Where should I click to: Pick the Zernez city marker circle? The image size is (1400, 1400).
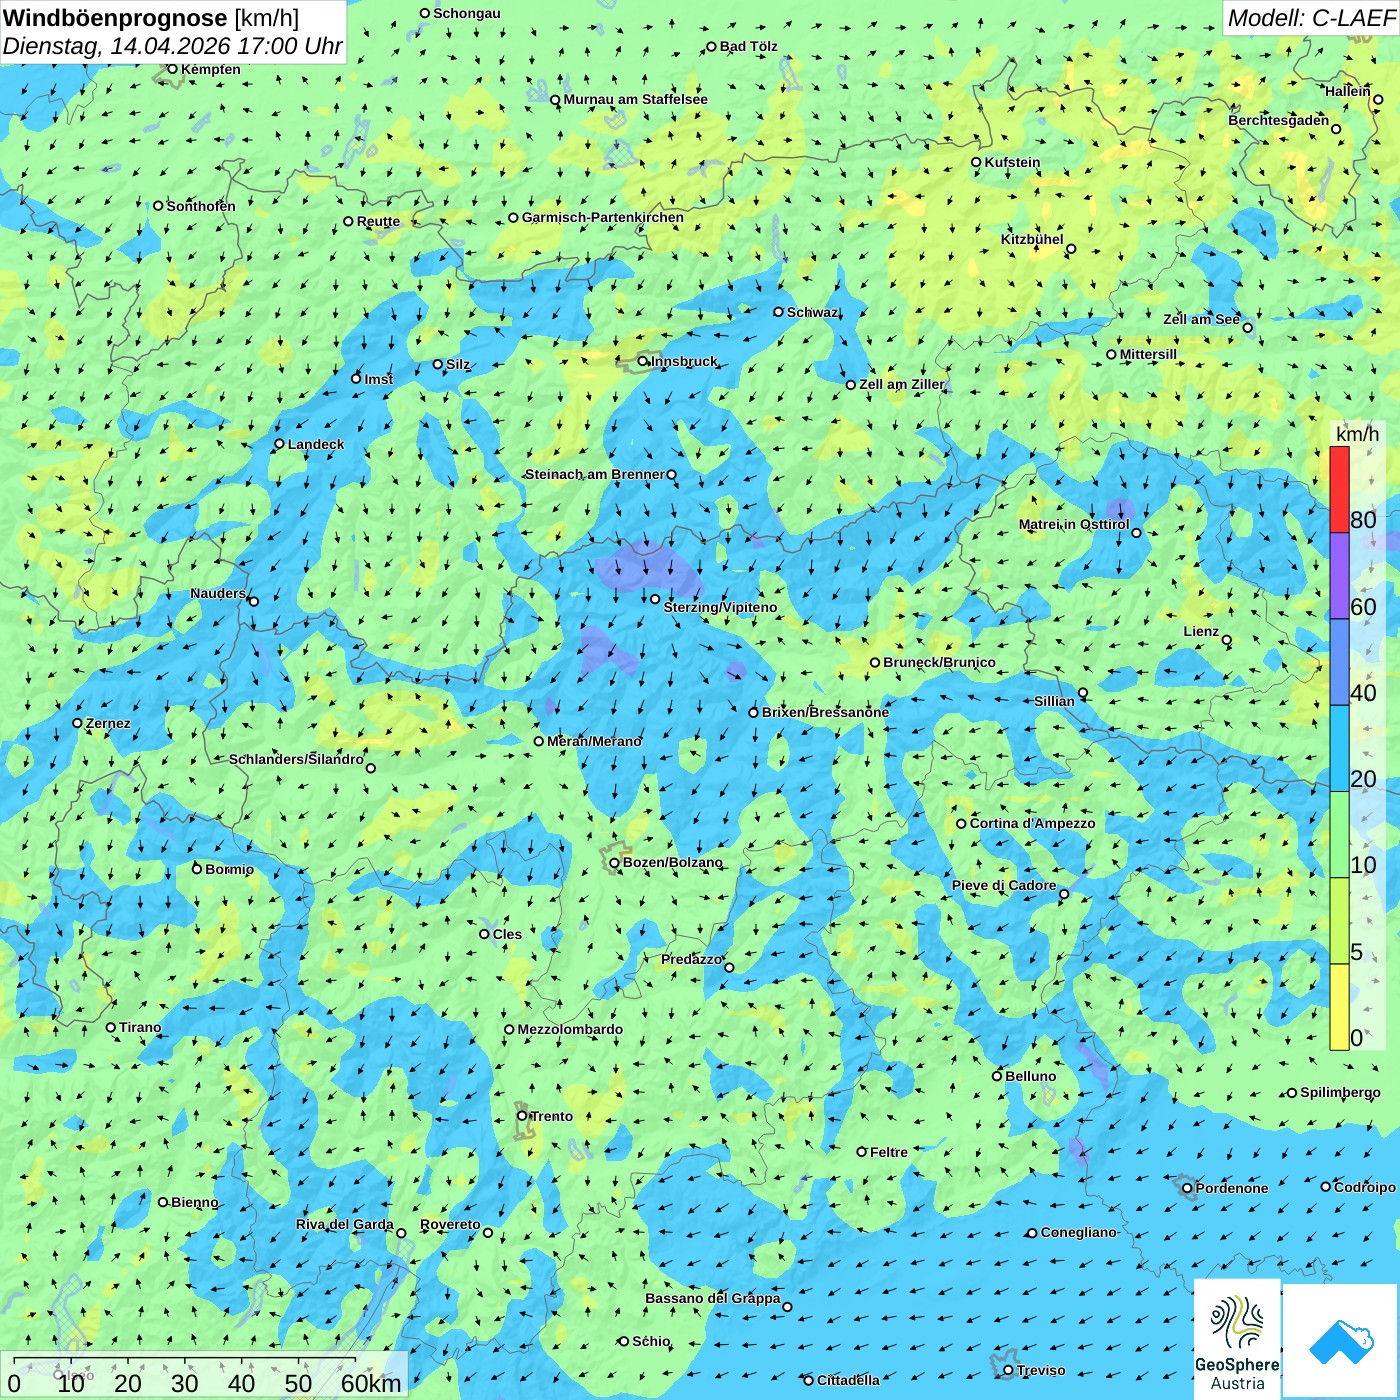tap(77, 723)
